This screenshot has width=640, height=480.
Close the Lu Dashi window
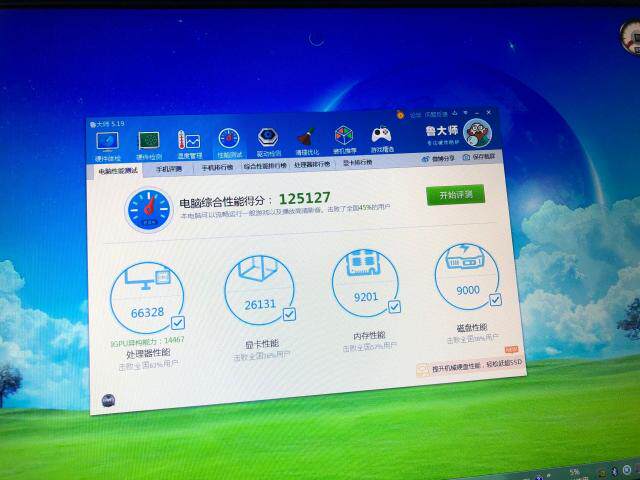[x=489, y=112]
